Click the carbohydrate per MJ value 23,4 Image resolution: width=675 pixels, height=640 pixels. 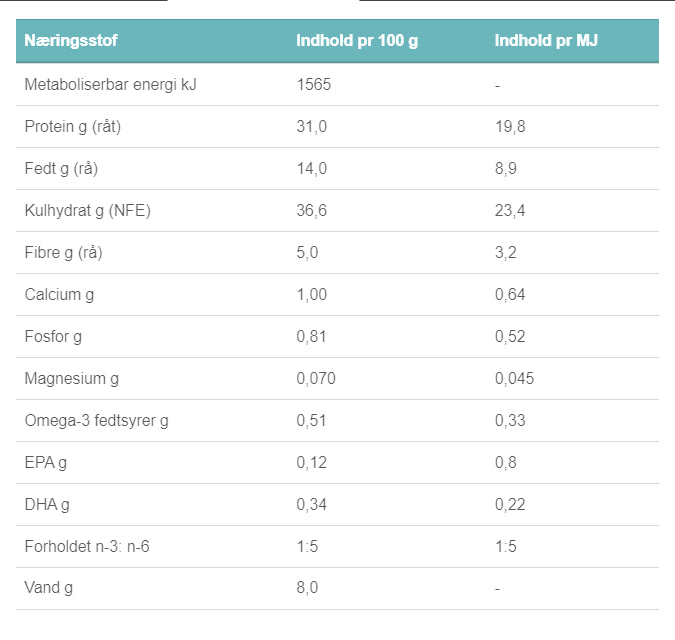pyautogui.click(x=509, y=210)
